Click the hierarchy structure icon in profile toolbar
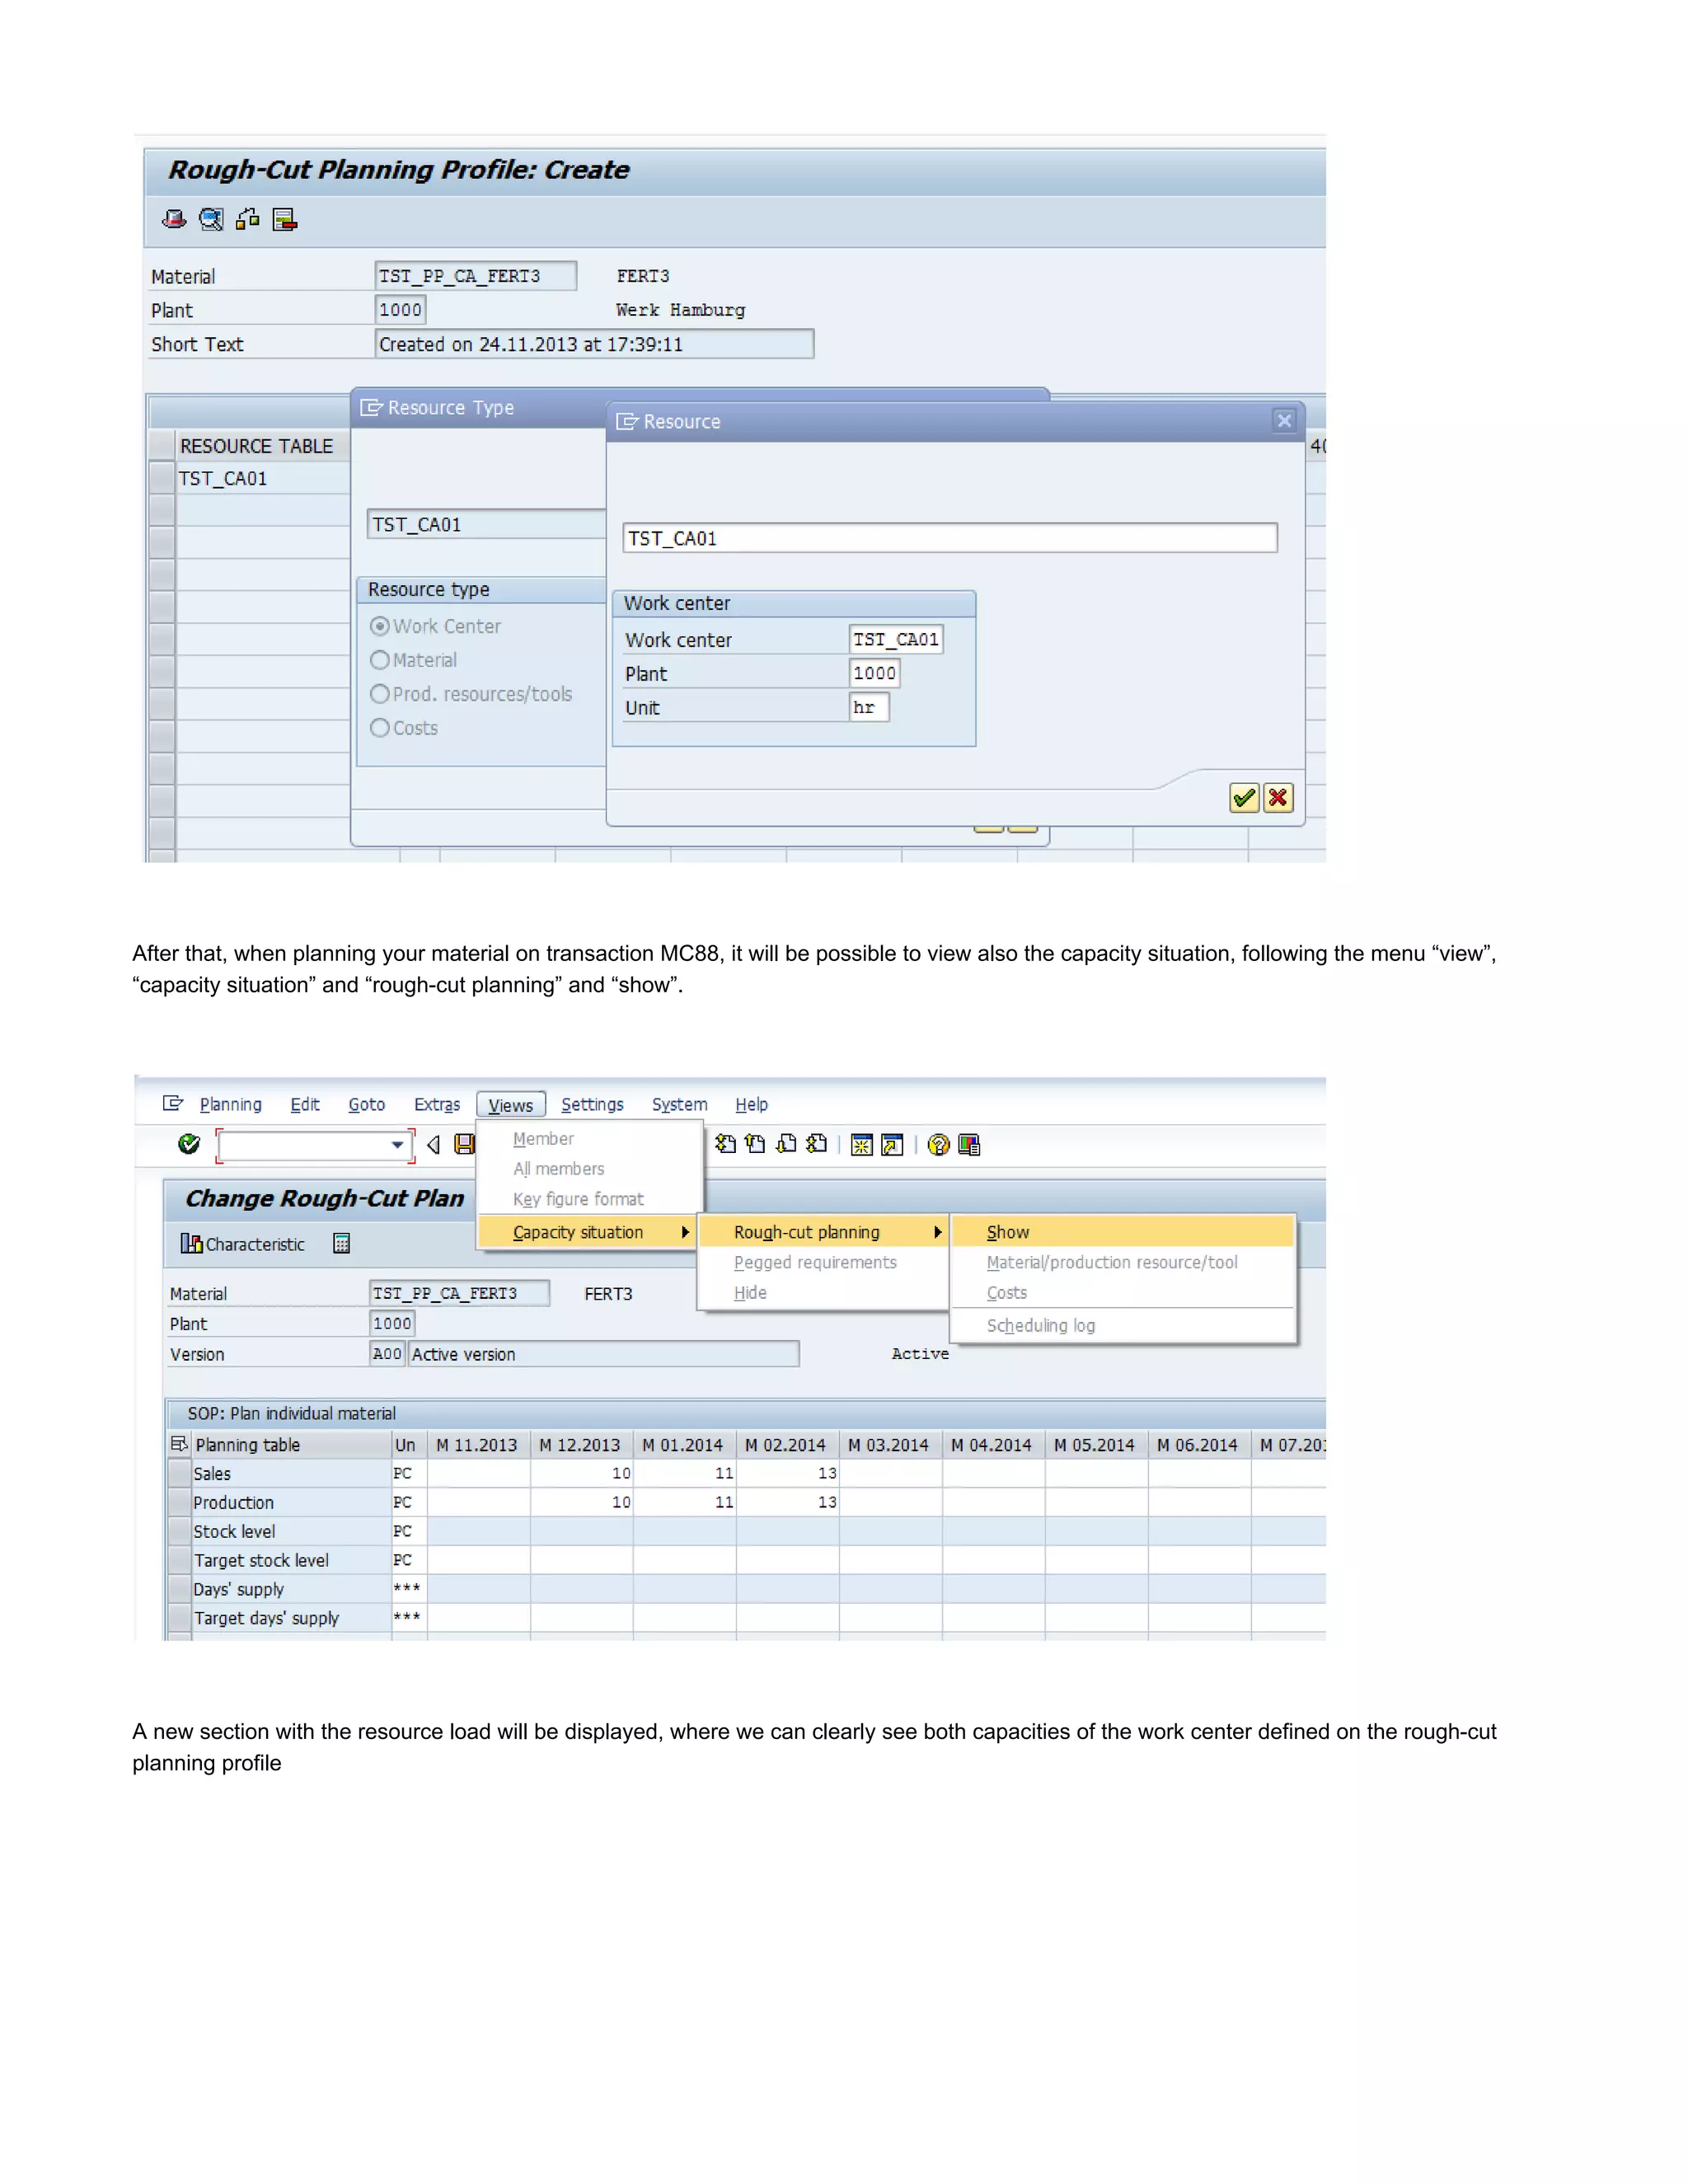Viewport: 1688px width, 2184px height. 248,219
